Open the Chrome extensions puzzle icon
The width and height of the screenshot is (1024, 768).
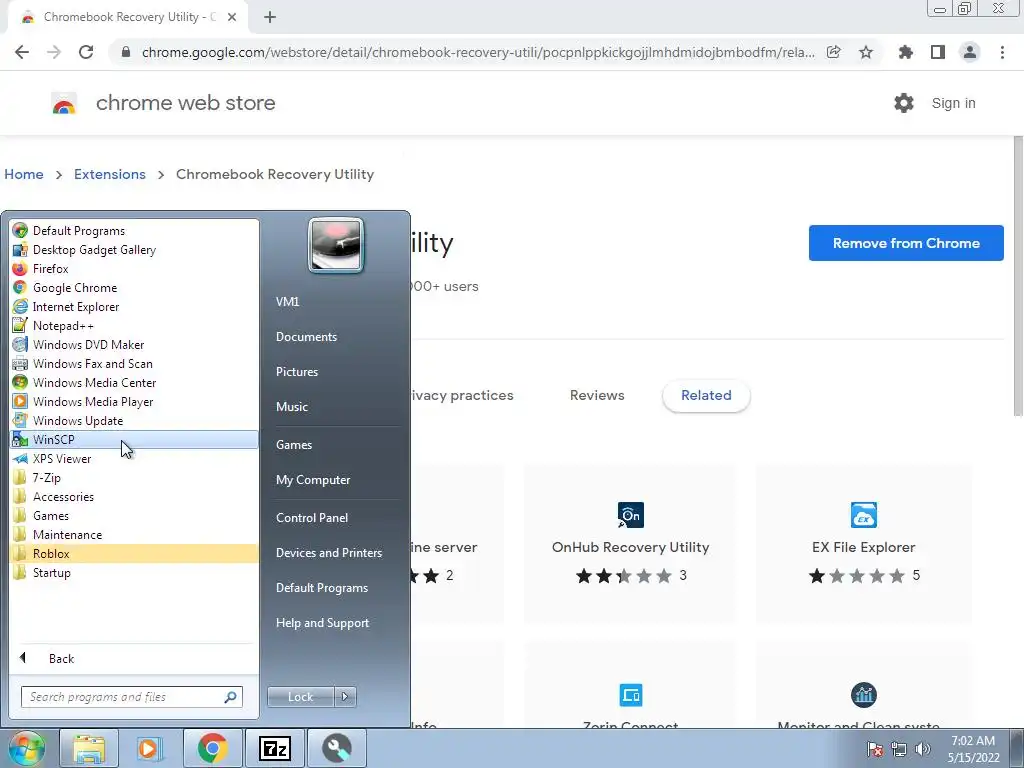[905, 52]
